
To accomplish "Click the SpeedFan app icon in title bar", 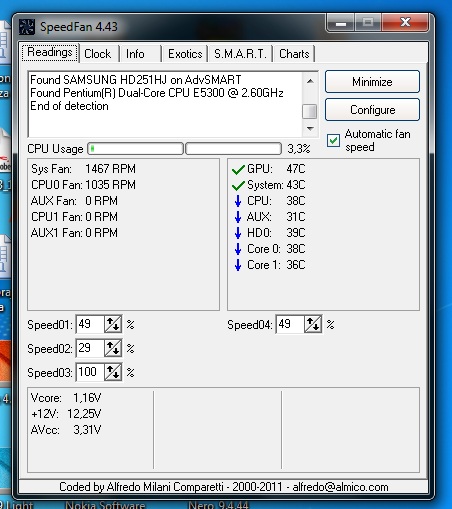I will click(27, 27).
